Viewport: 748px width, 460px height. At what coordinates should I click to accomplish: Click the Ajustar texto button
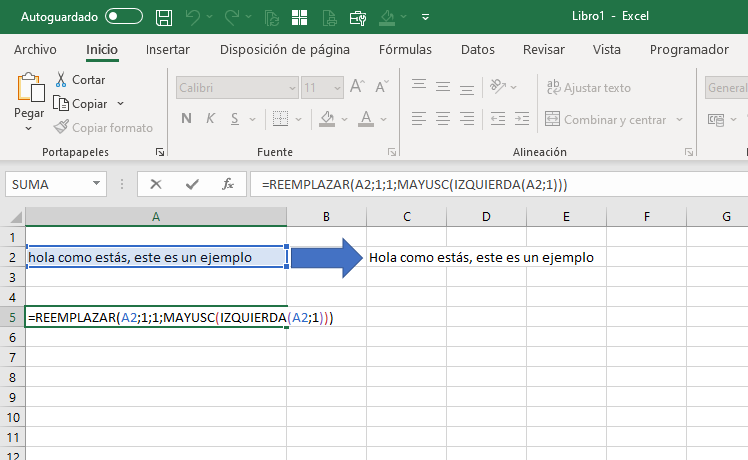point(588,88)
